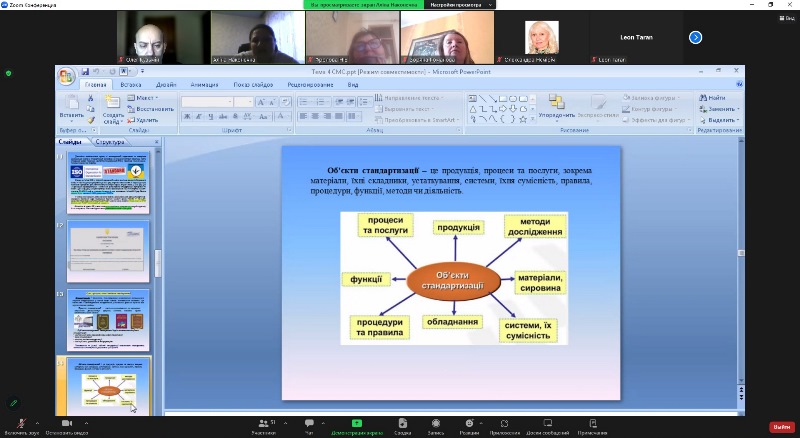Click the slide editor vertical scrollbar
This screenshot has height=438, width=800.
(x=741, y=260)
